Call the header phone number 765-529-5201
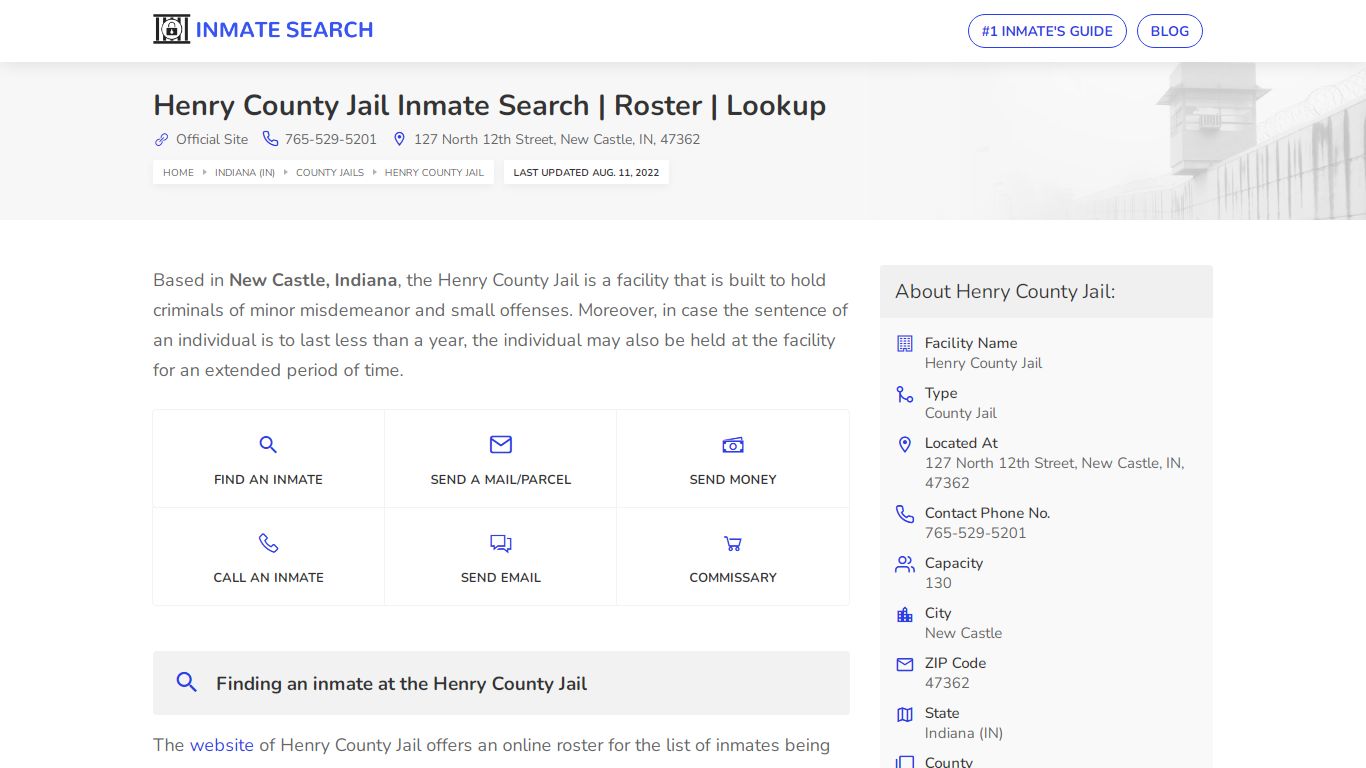 point(331,139)
